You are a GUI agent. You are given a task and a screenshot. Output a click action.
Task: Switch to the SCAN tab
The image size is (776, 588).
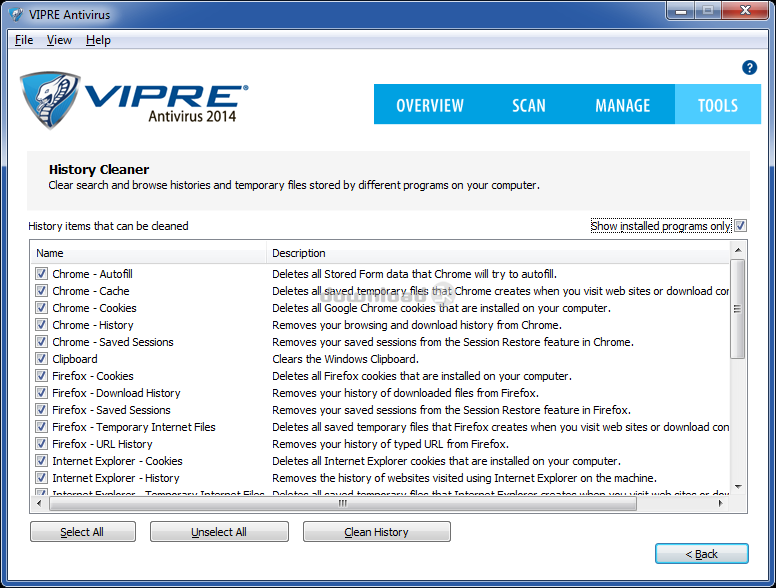coord(529,104)
